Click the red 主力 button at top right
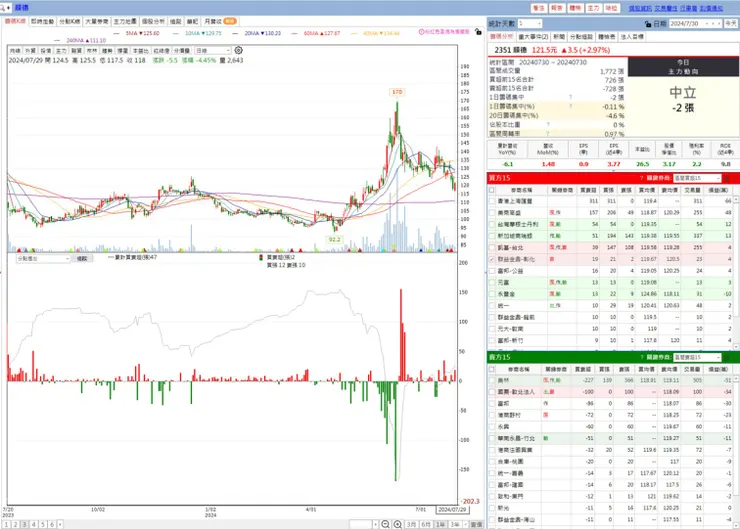 [593, 8]
